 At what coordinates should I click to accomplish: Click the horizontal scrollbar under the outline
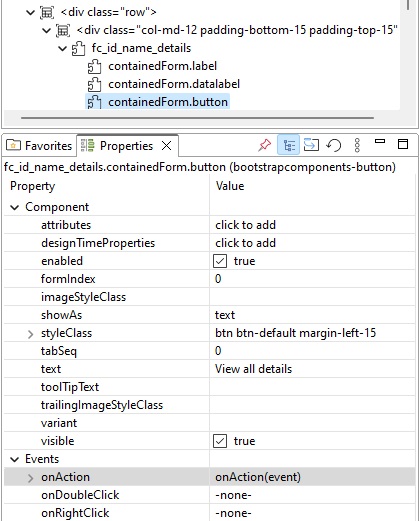click(197, 118)
